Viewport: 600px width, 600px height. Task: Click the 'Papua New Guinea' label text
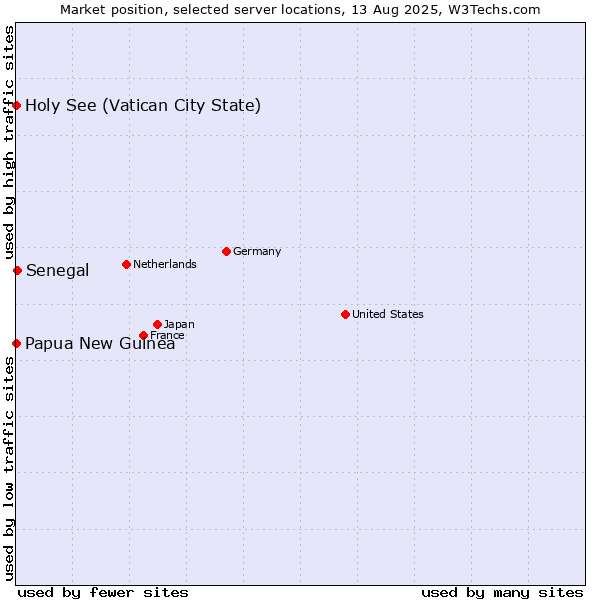[x=100, y=344]
